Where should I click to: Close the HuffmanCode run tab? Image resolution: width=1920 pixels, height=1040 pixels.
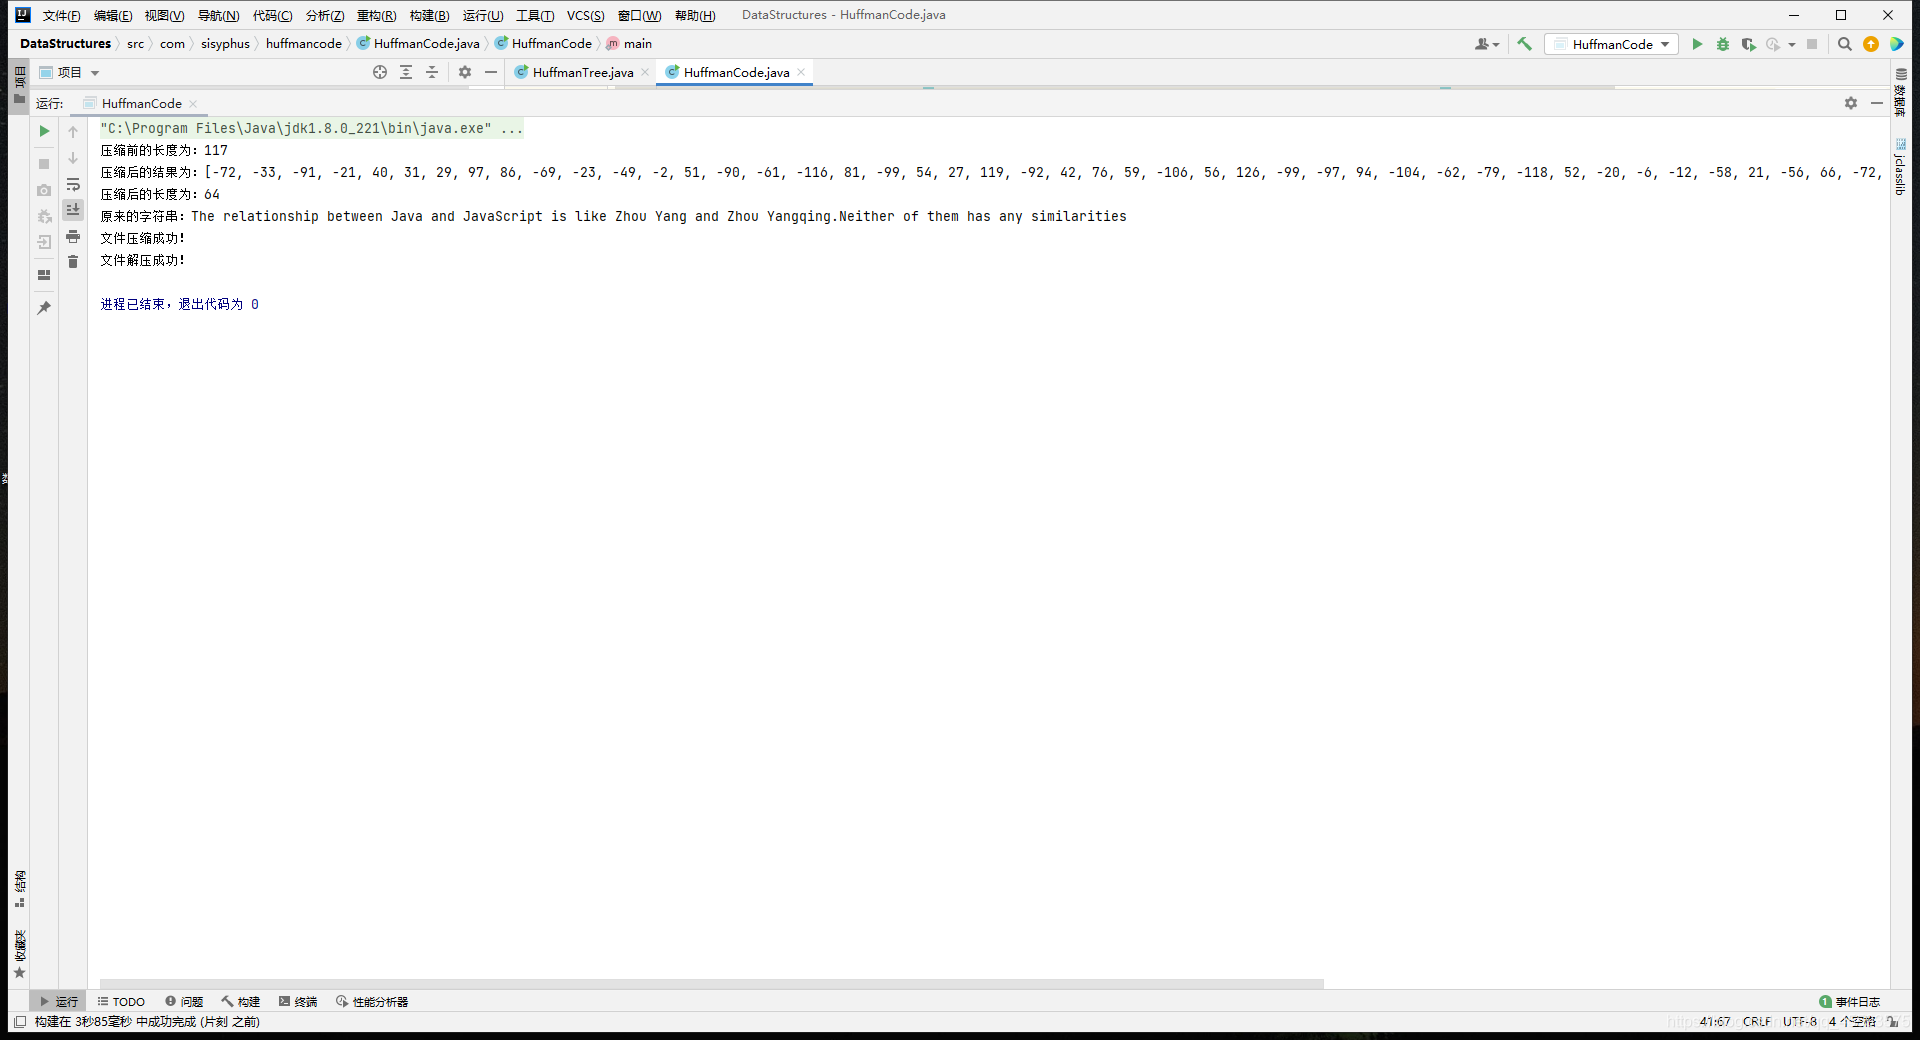pos(193,104)
